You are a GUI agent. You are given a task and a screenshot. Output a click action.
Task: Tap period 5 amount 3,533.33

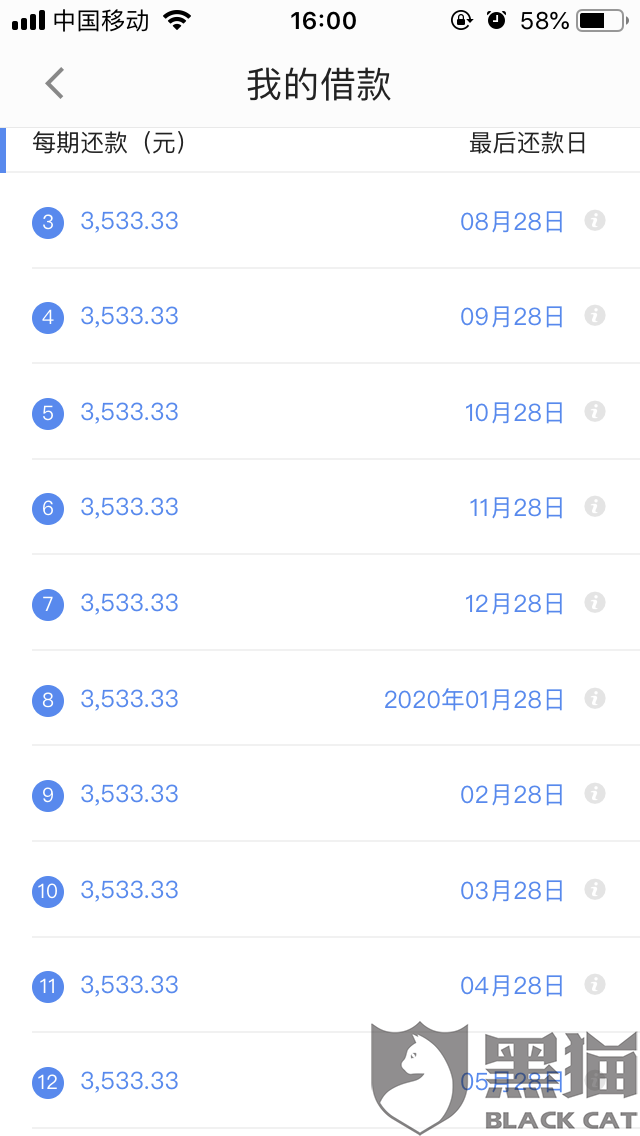[129, 412]
